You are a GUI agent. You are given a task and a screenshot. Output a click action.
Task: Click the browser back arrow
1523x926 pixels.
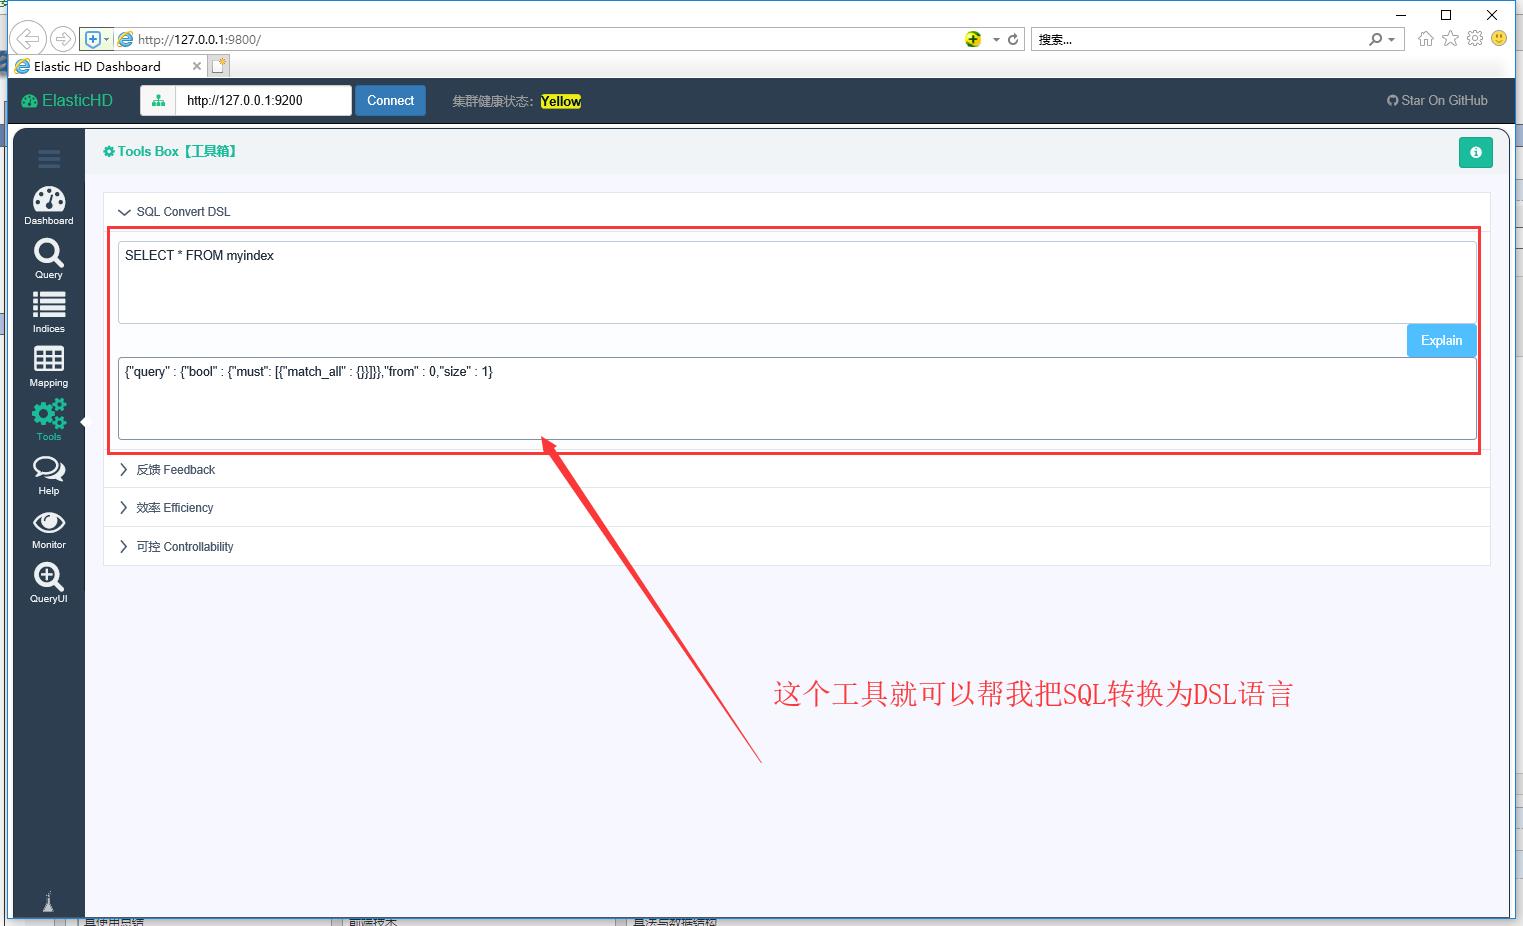27,39
